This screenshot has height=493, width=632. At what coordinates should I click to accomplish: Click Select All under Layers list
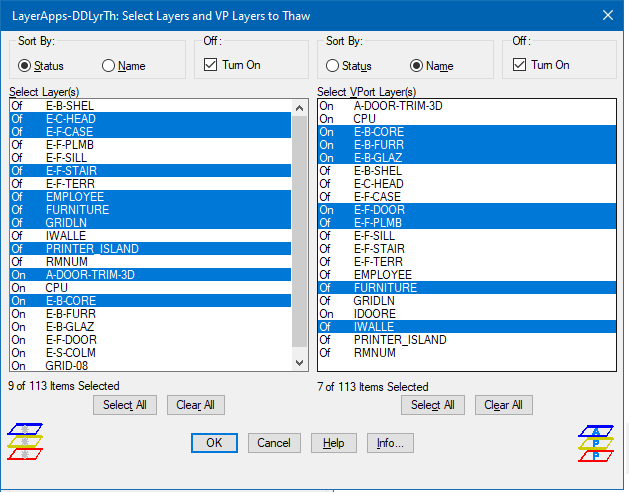(125, 405)
